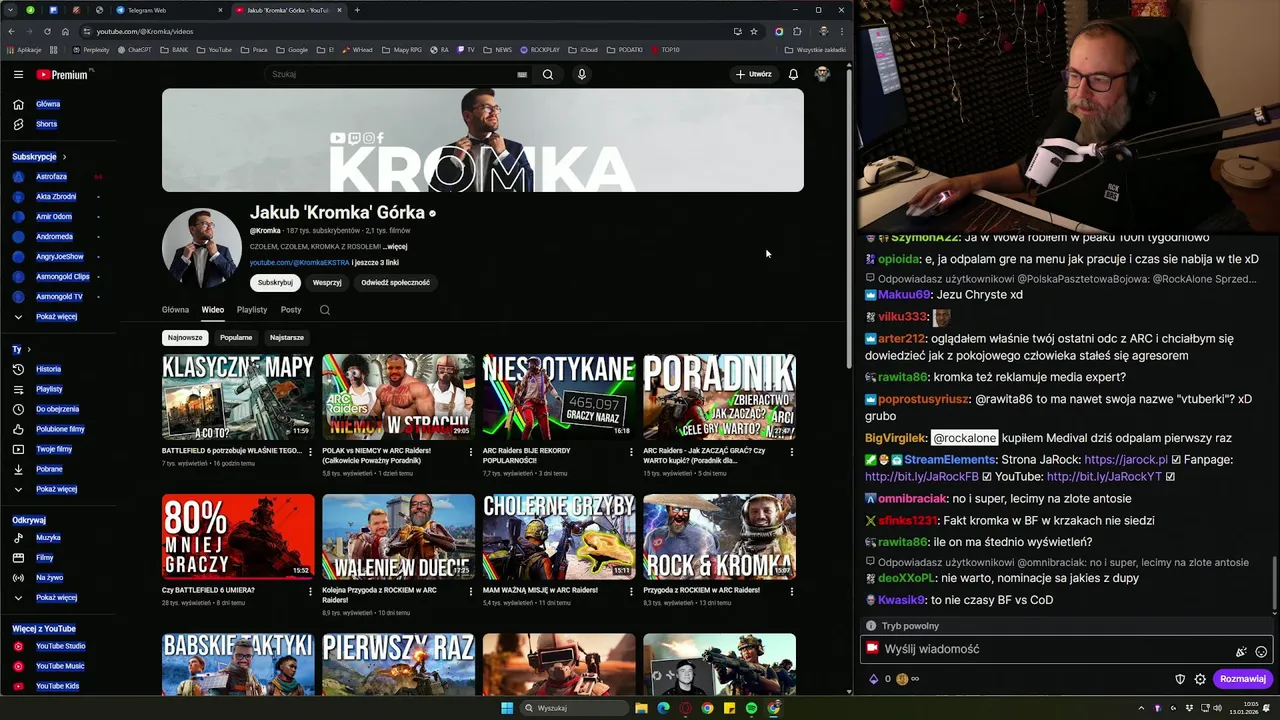Search within channel magnifier icon
This screenshot has width=1280, height=720.
[325, 310]
